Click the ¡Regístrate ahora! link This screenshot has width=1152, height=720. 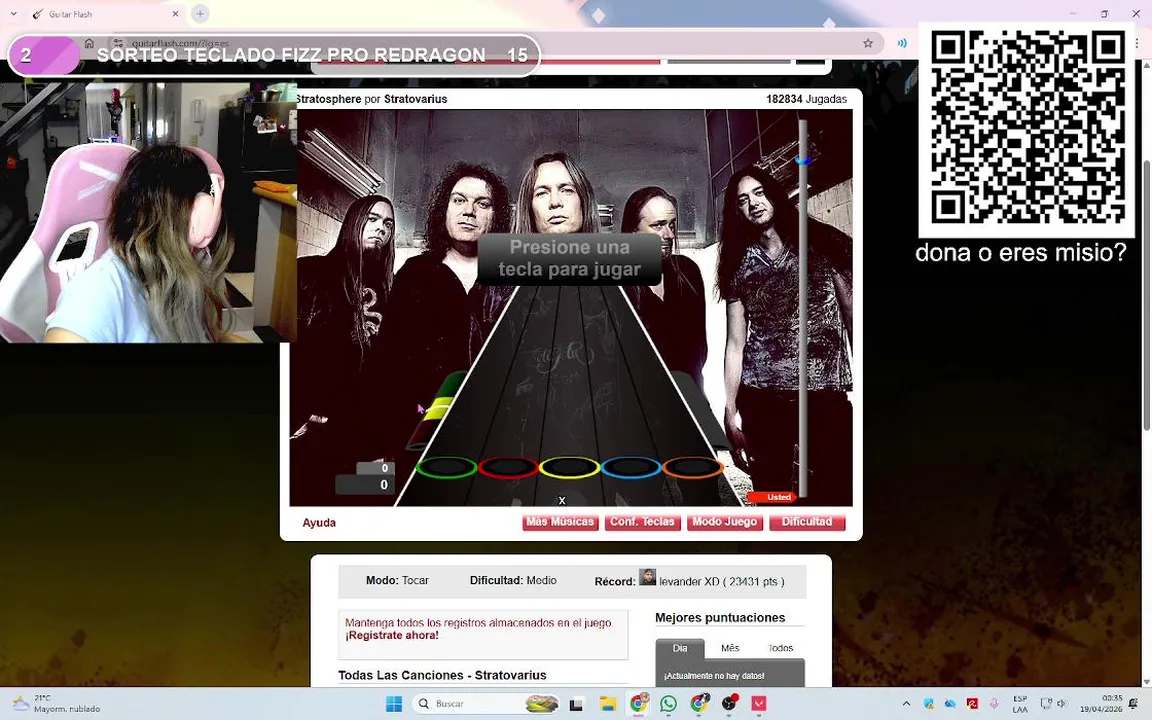392,636
